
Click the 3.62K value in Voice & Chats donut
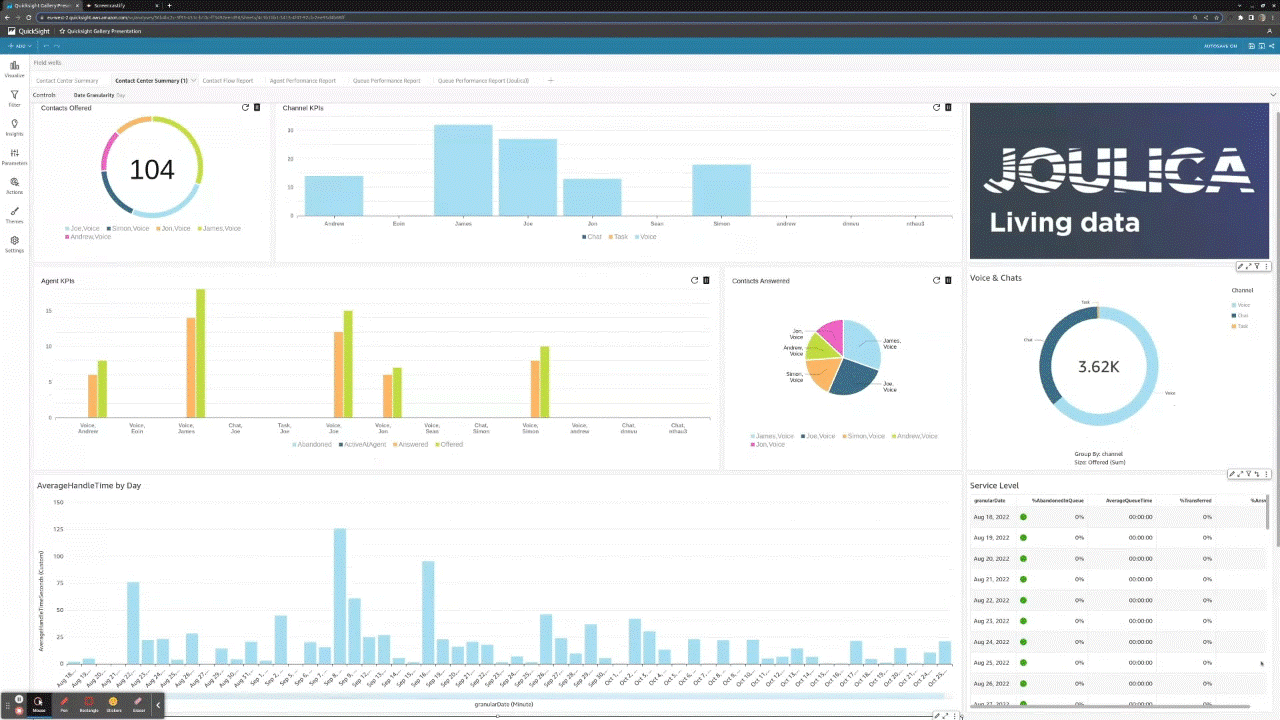(1098, 367)
